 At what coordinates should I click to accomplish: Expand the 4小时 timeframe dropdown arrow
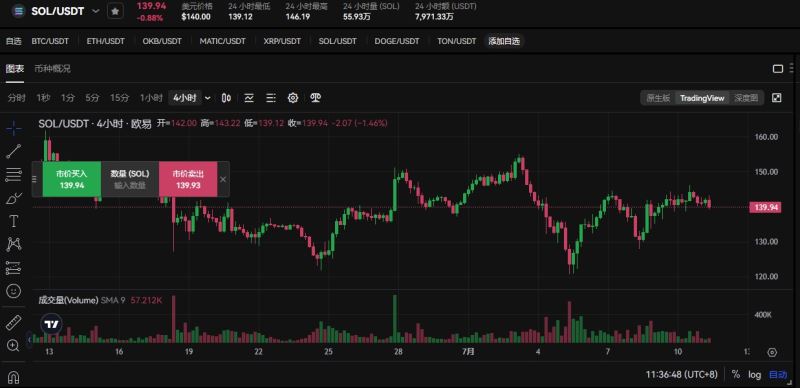point(208,98)
